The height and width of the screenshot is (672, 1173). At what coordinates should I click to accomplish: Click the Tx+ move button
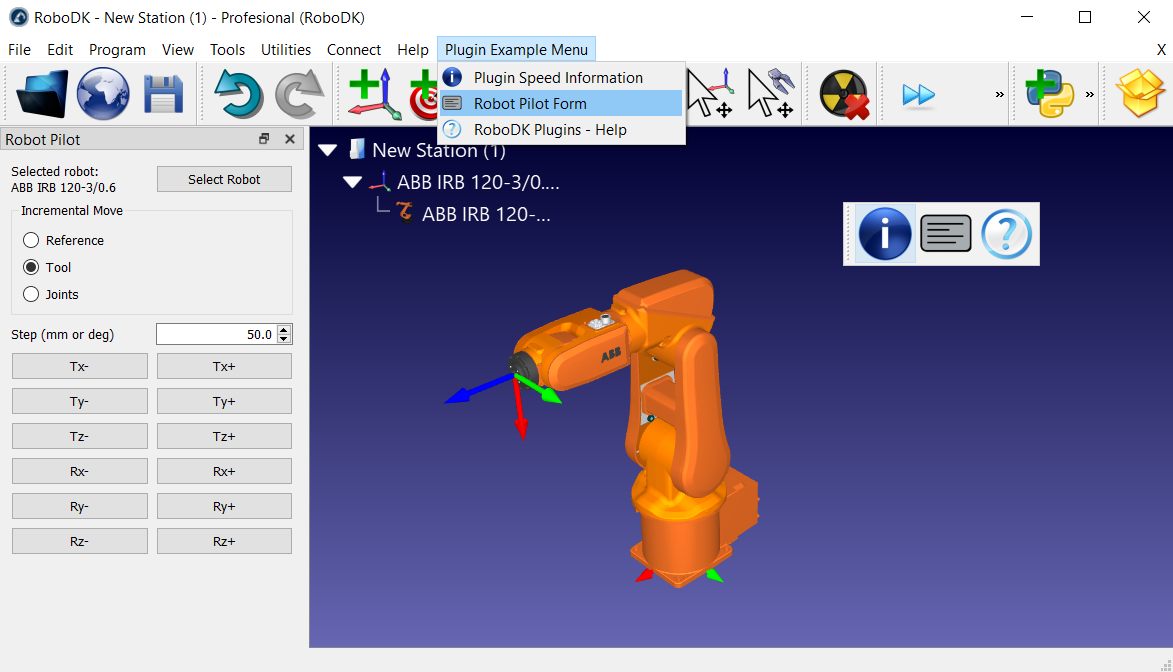tap(224, 366)
